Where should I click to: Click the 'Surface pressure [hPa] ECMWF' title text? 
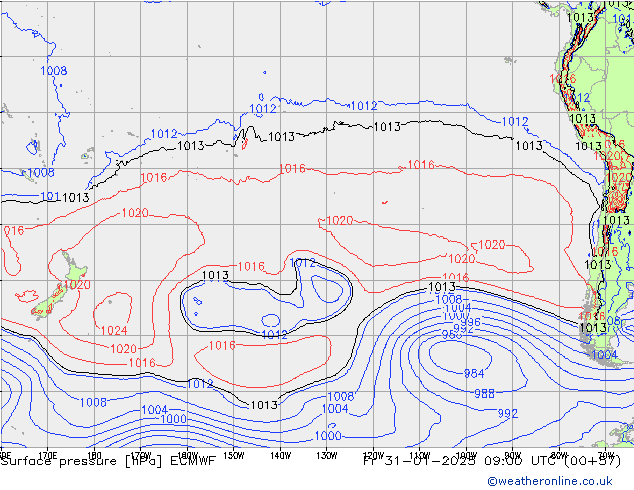108,461
